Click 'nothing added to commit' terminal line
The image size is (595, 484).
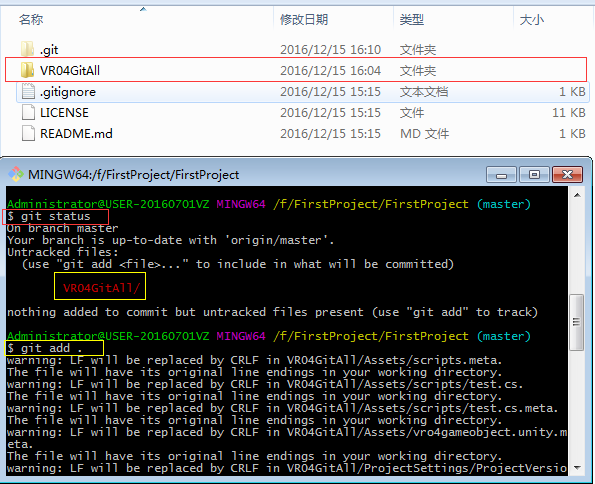coord(272,312)
